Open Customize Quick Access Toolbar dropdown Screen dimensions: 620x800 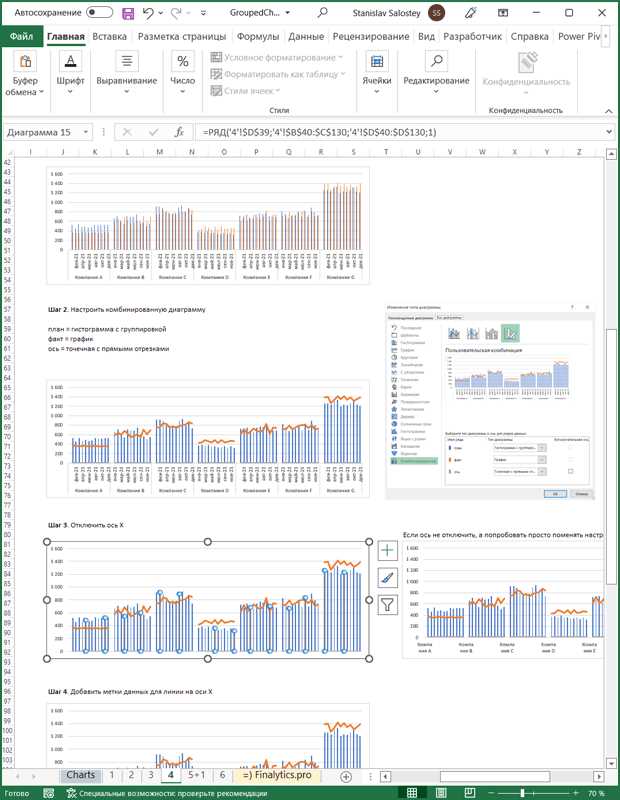[203, 13]
